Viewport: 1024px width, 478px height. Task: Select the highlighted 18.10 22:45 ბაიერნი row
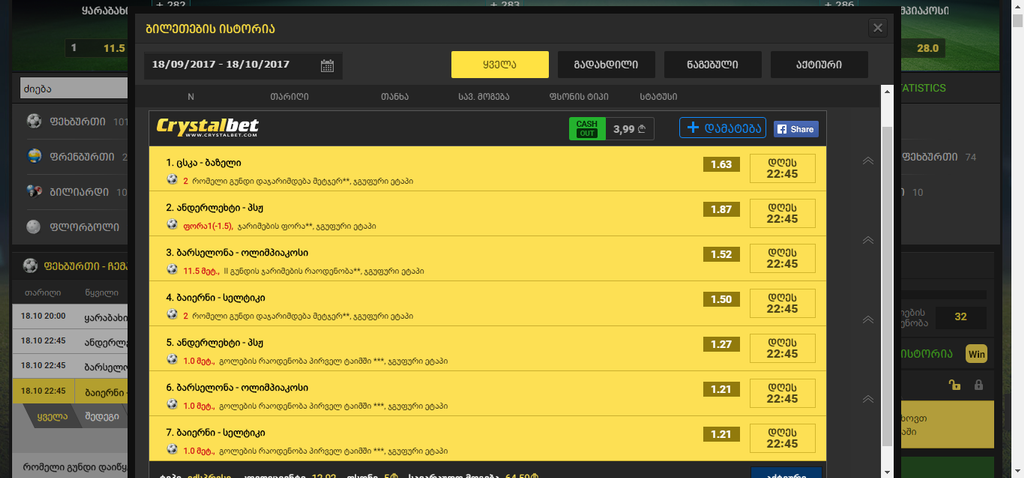(71, 391)
